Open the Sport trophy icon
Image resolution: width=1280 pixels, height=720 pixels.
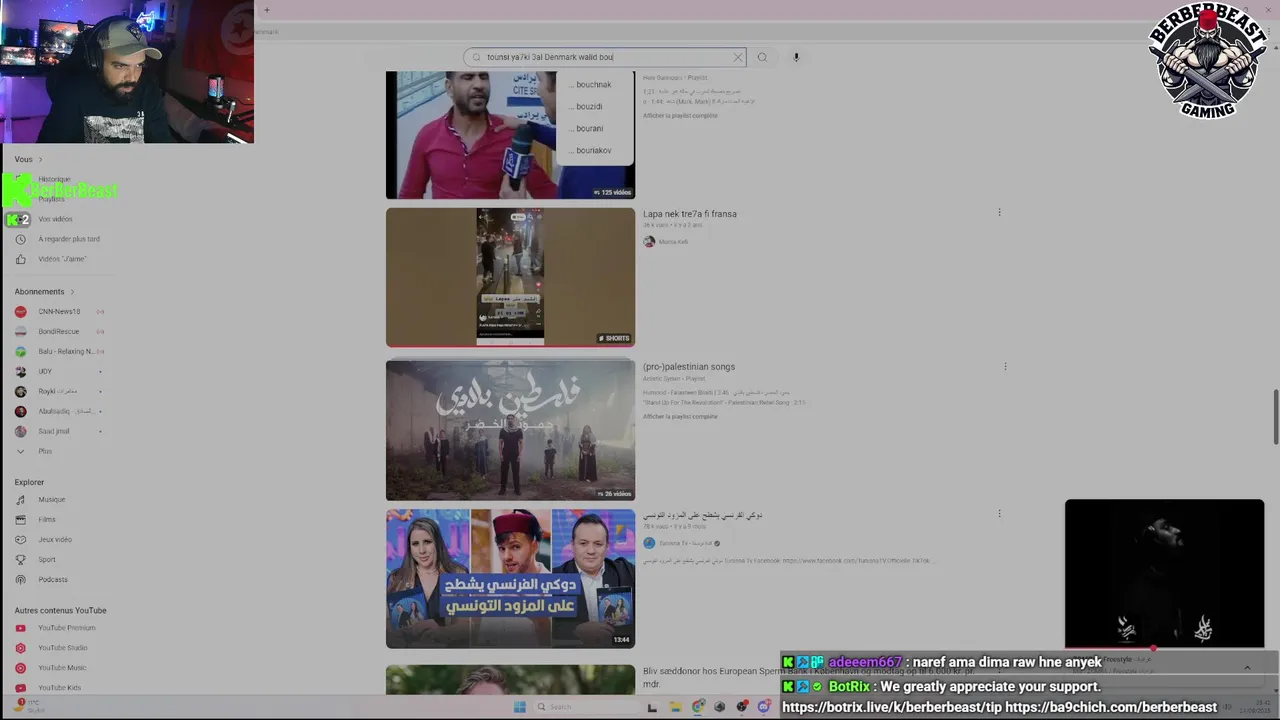click(20, 560)
